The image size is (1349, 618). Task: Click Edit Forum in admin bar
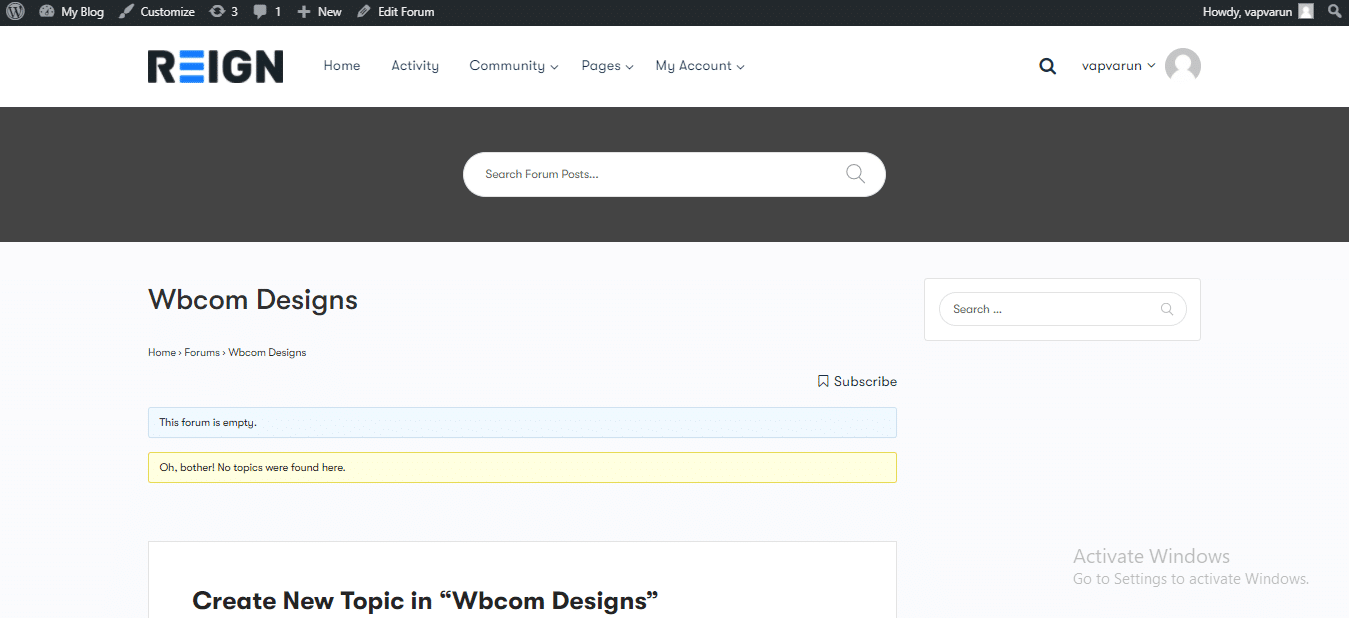click(396, 12)
